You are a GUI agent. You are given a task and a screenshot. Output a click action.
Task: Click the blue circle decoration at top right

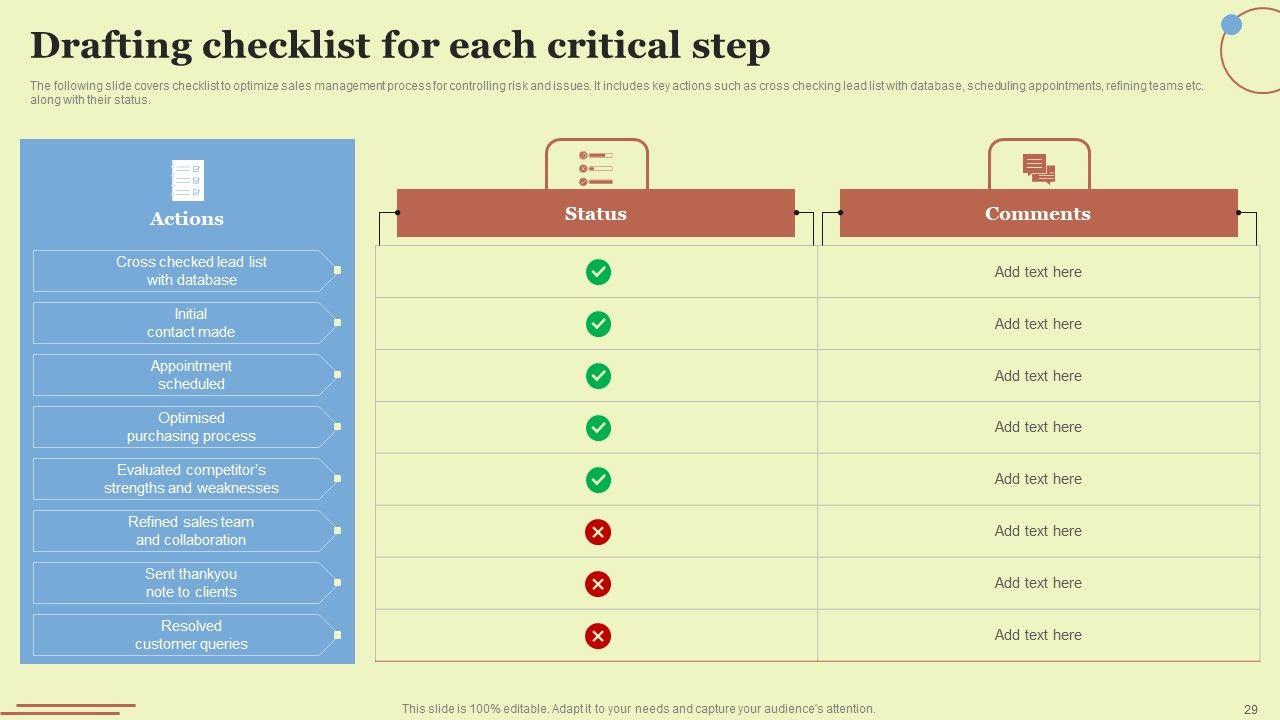[x=1232, y=25]
